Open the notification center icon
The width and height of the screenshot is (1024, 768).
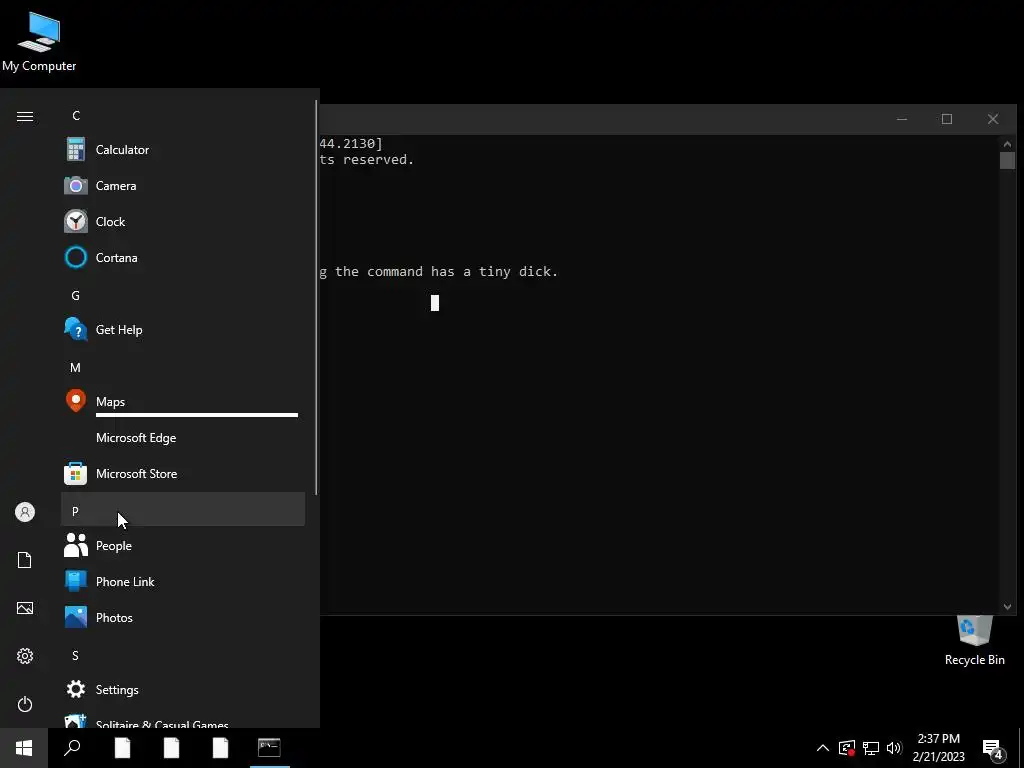coord(993,748)
